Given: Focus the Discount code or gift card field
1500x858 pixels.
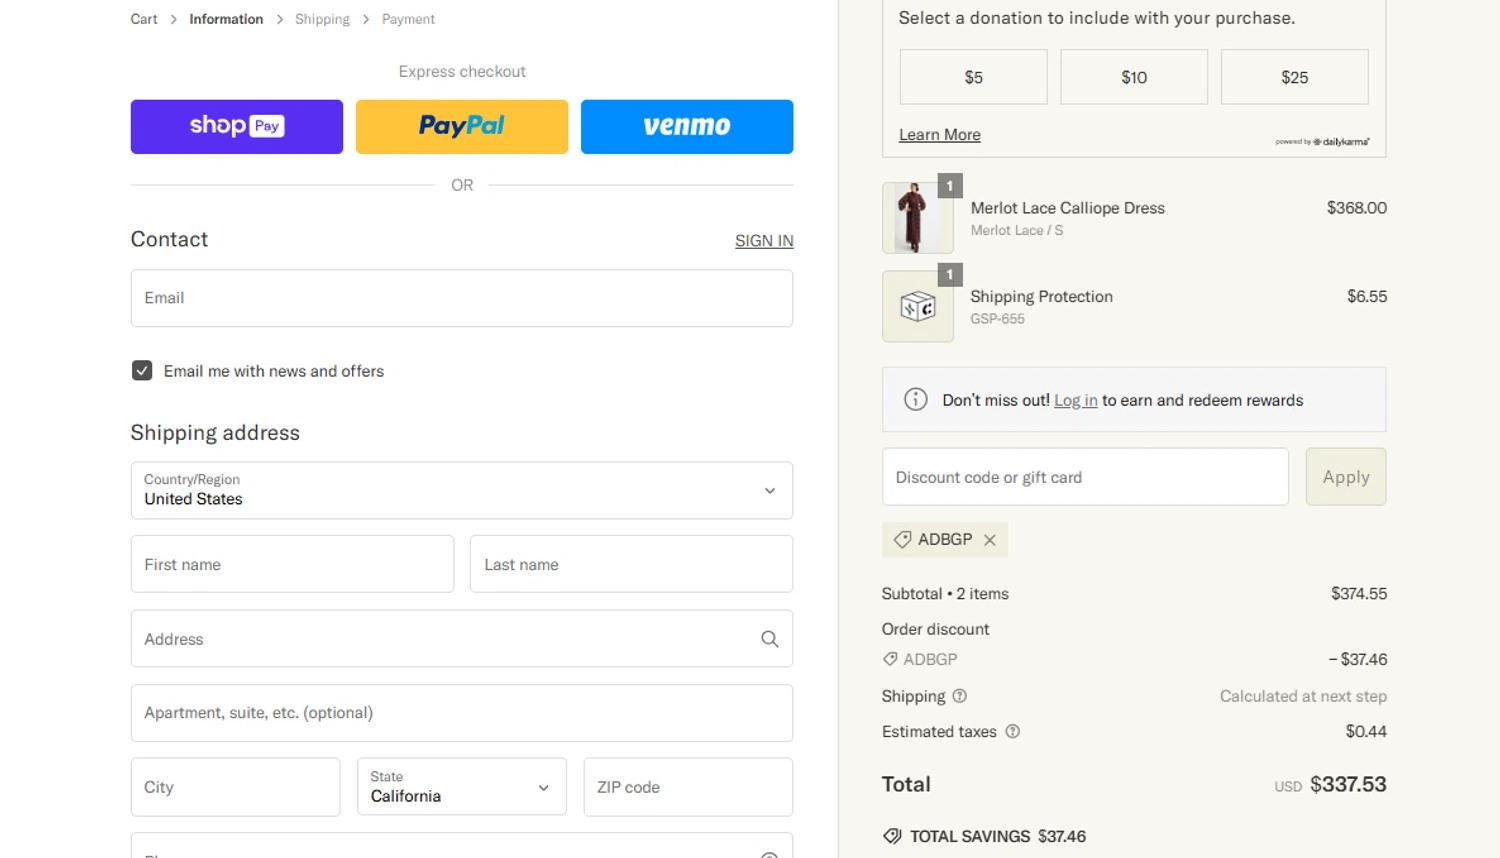Looking at the screenshot, I should [1085, 477].
